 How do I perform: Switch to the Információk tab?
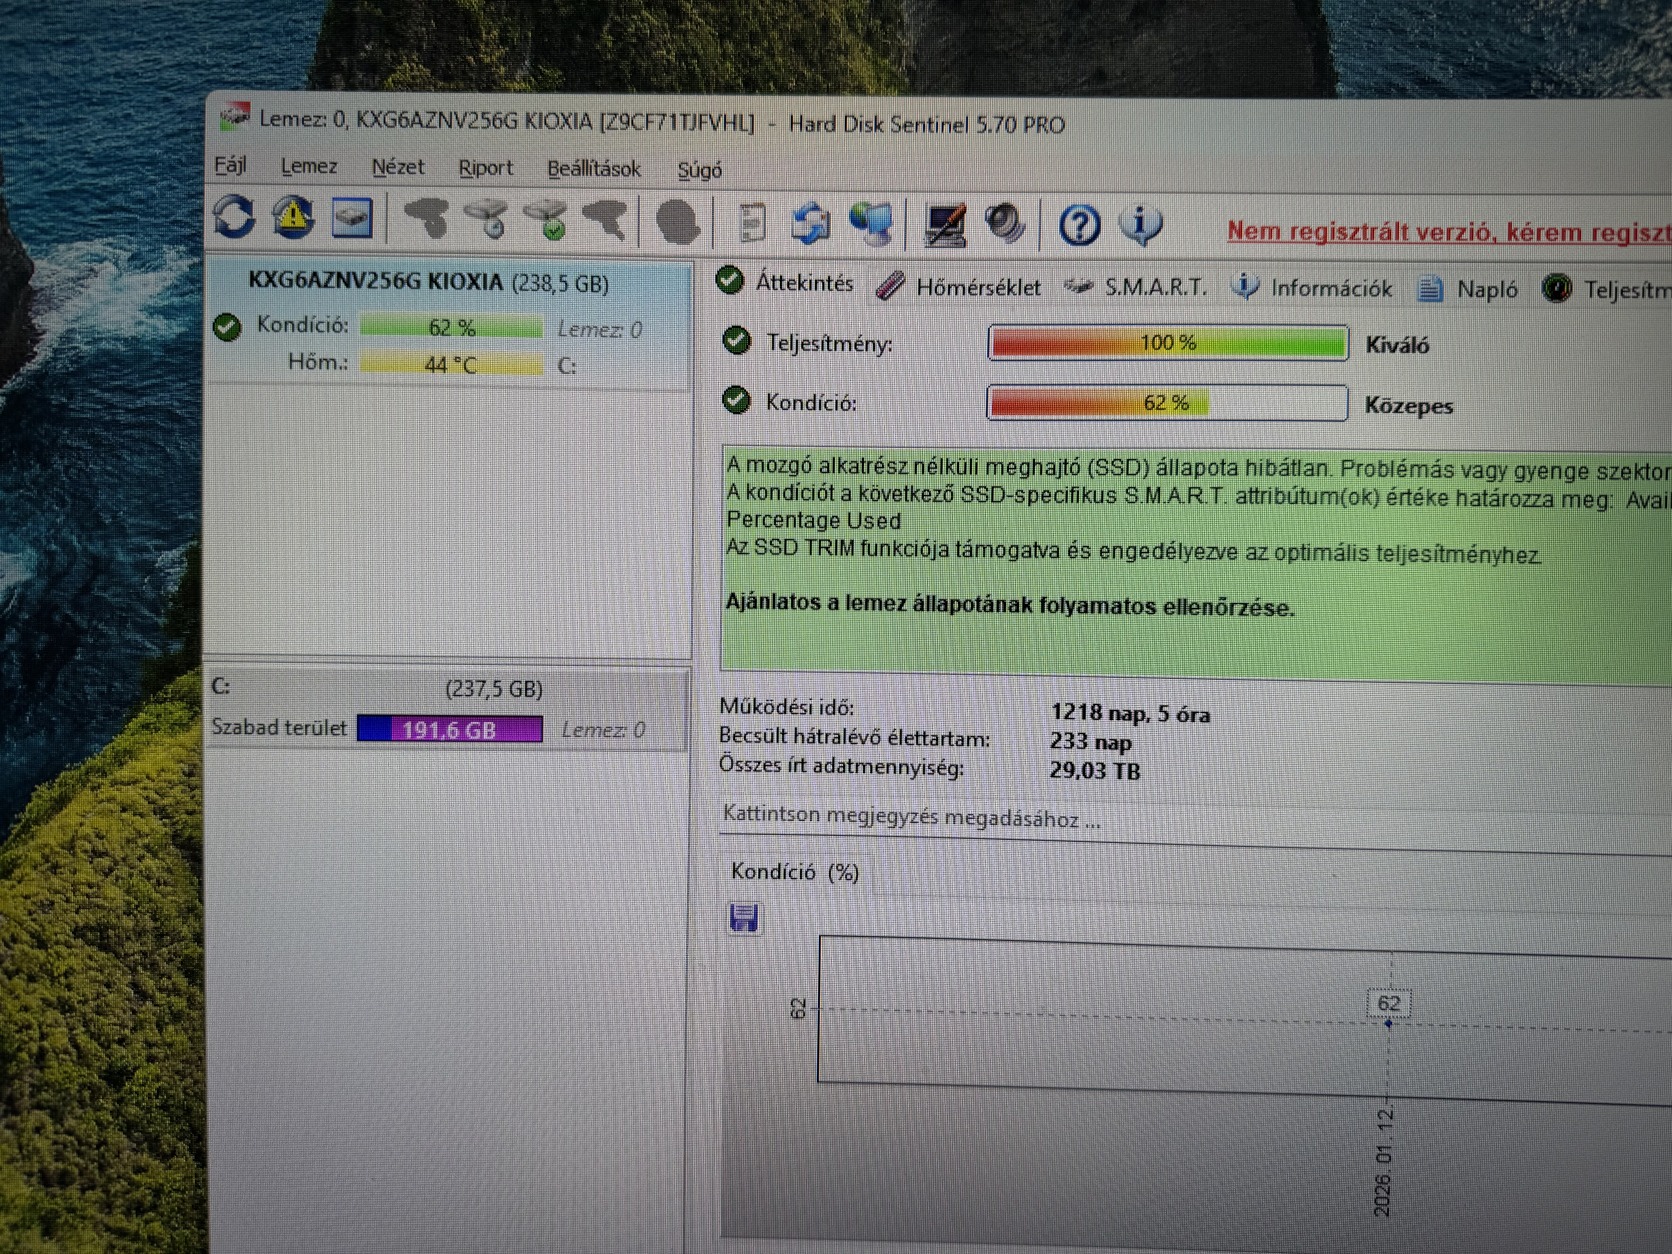pos(1311,289)
